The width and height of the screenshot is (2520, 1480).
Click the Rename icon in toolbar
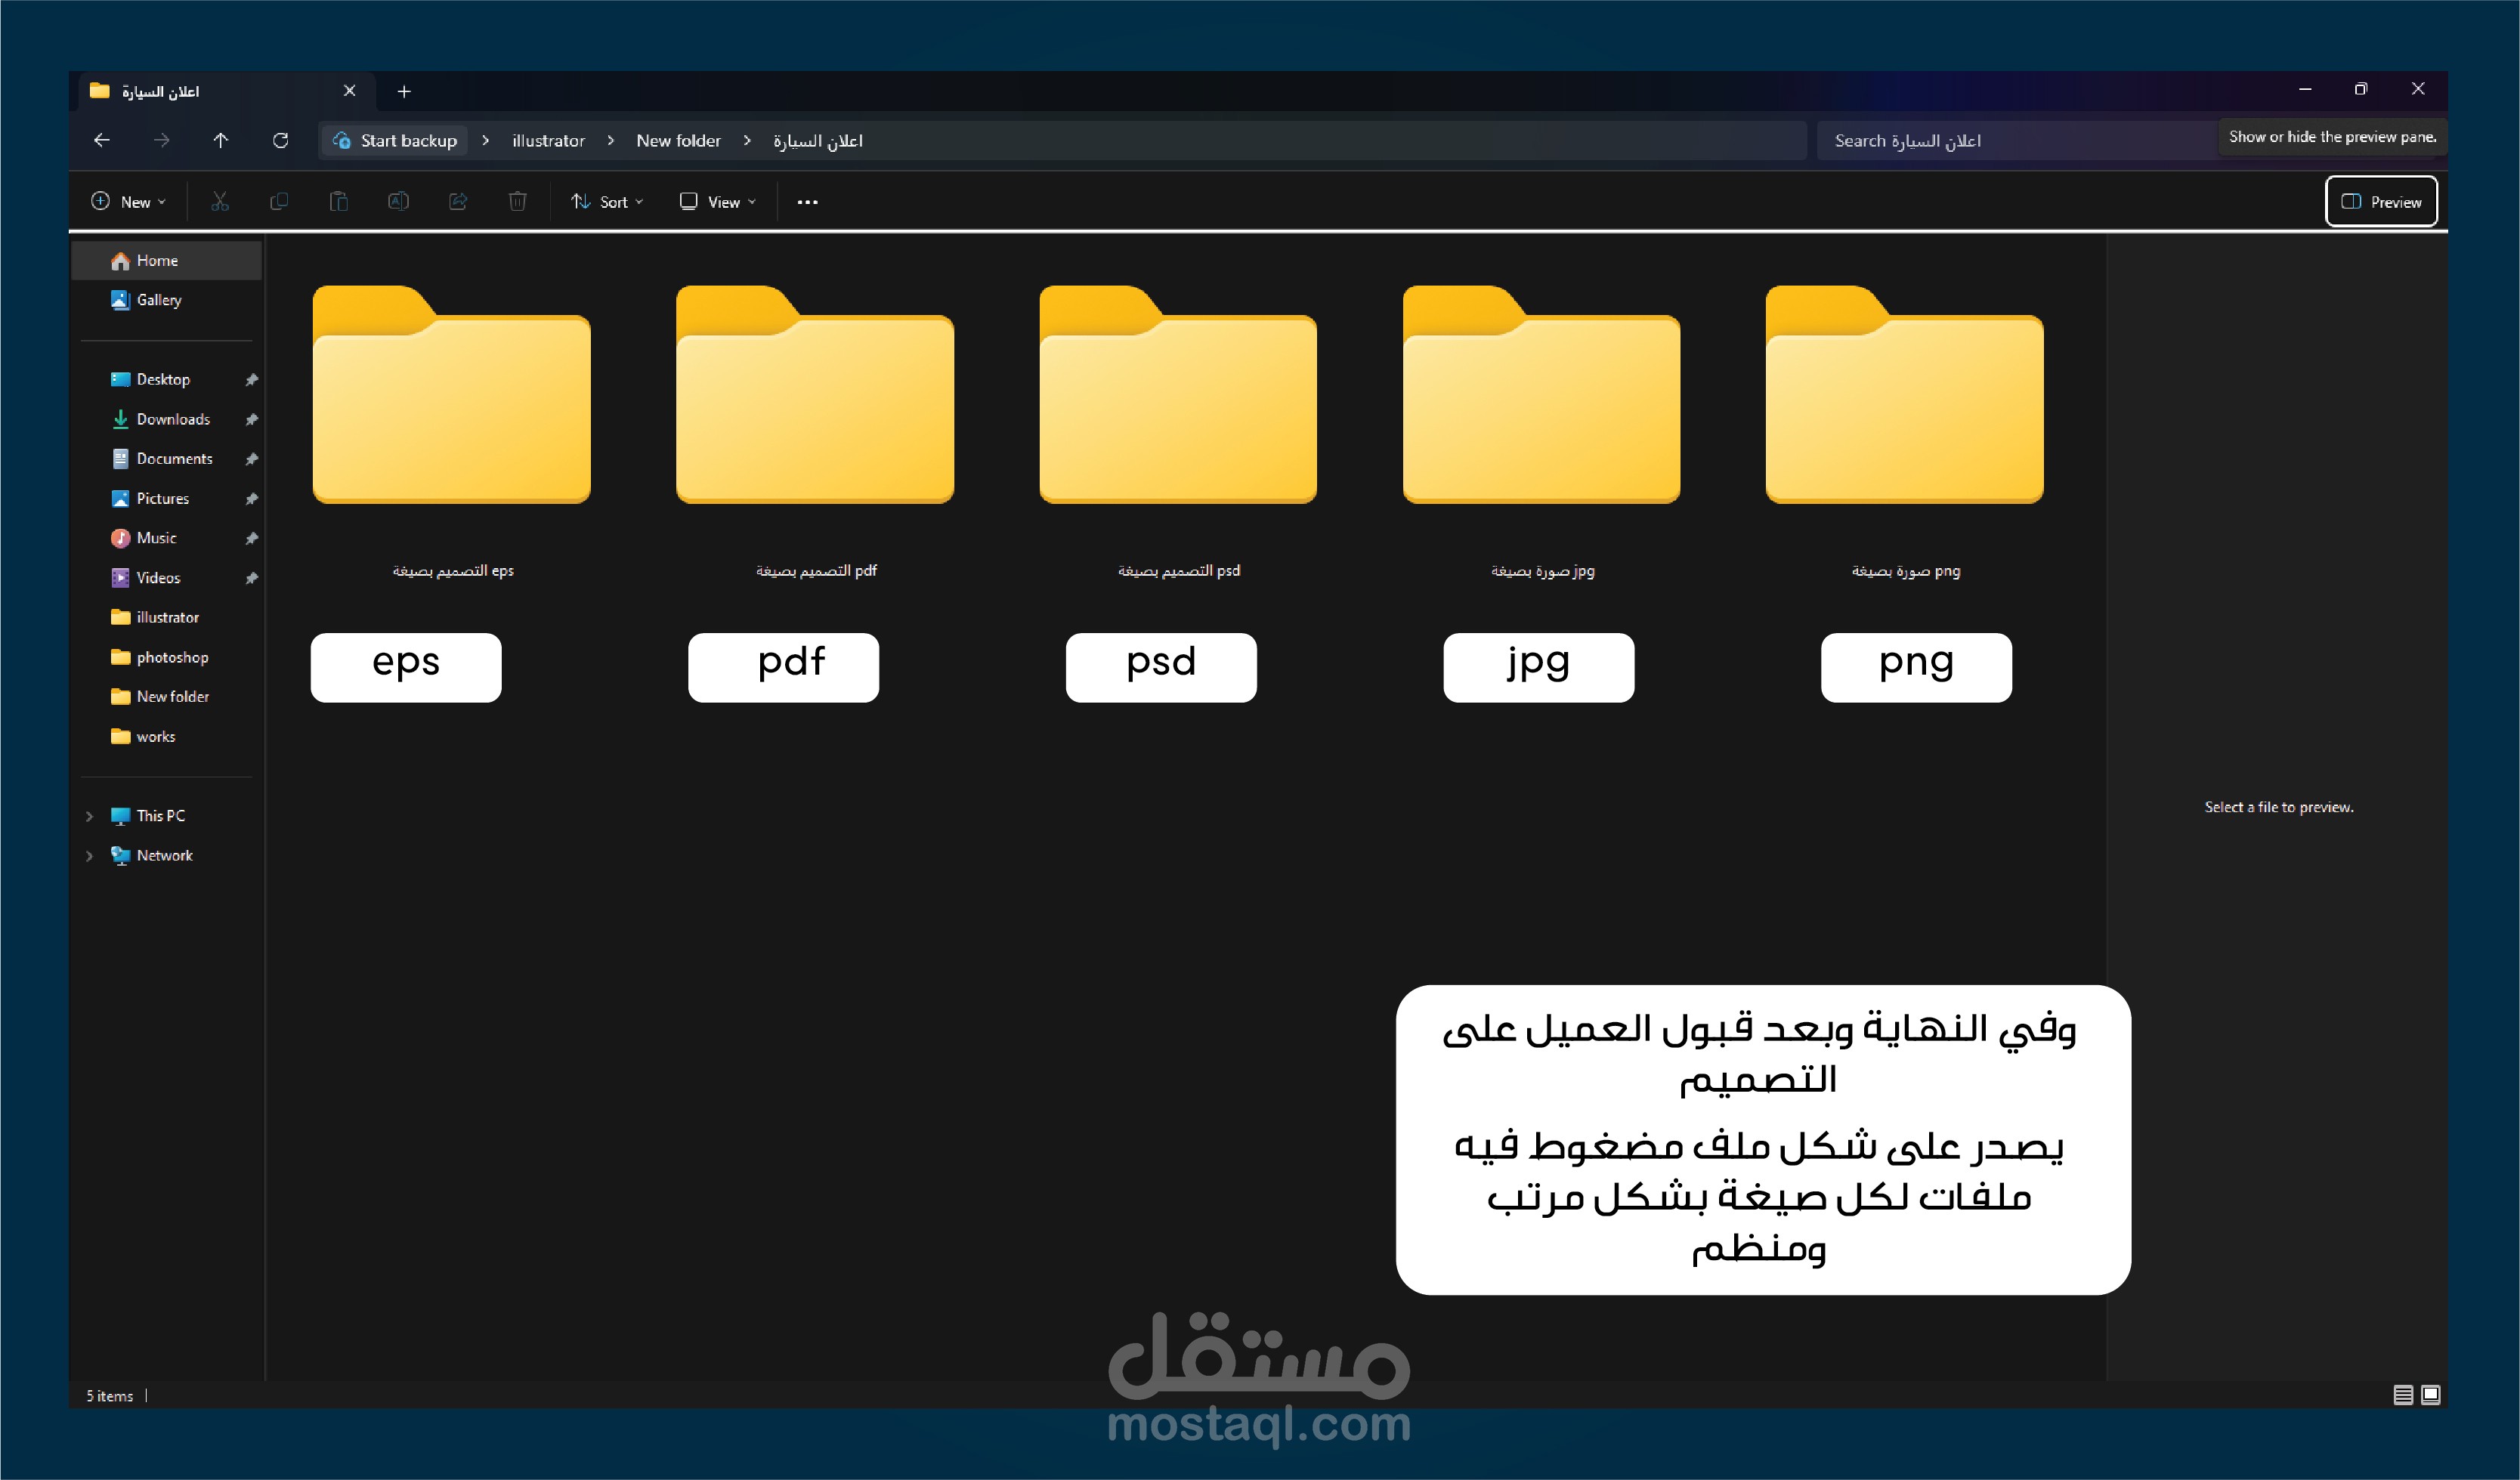click(x=398, y=202)
